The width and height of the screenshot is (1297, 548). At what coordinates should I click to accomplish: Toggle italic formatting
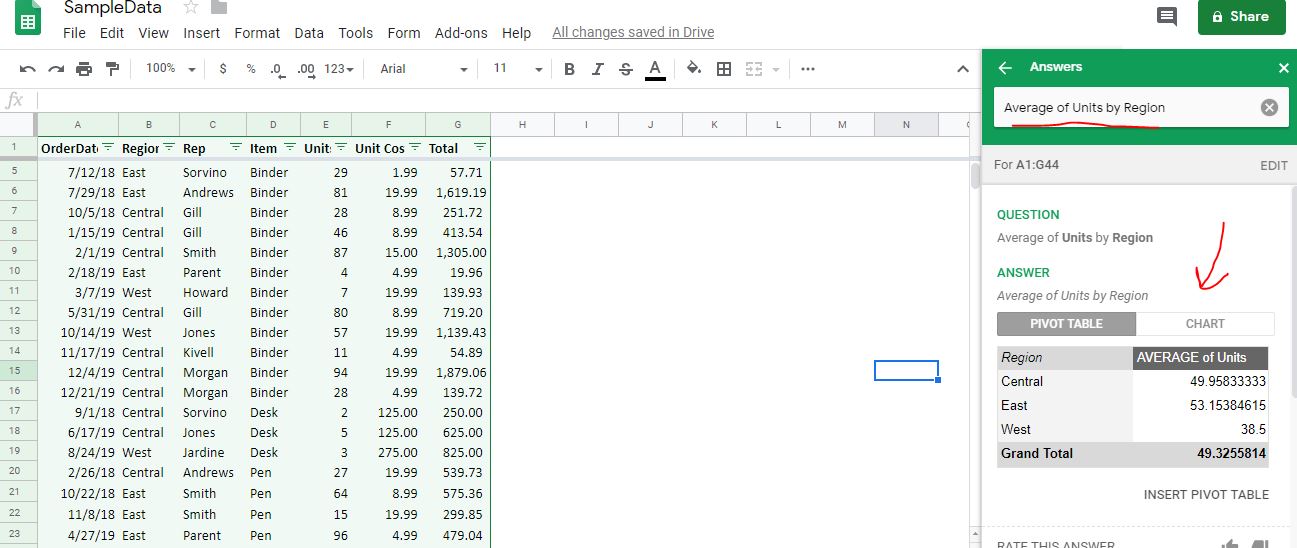598,69
